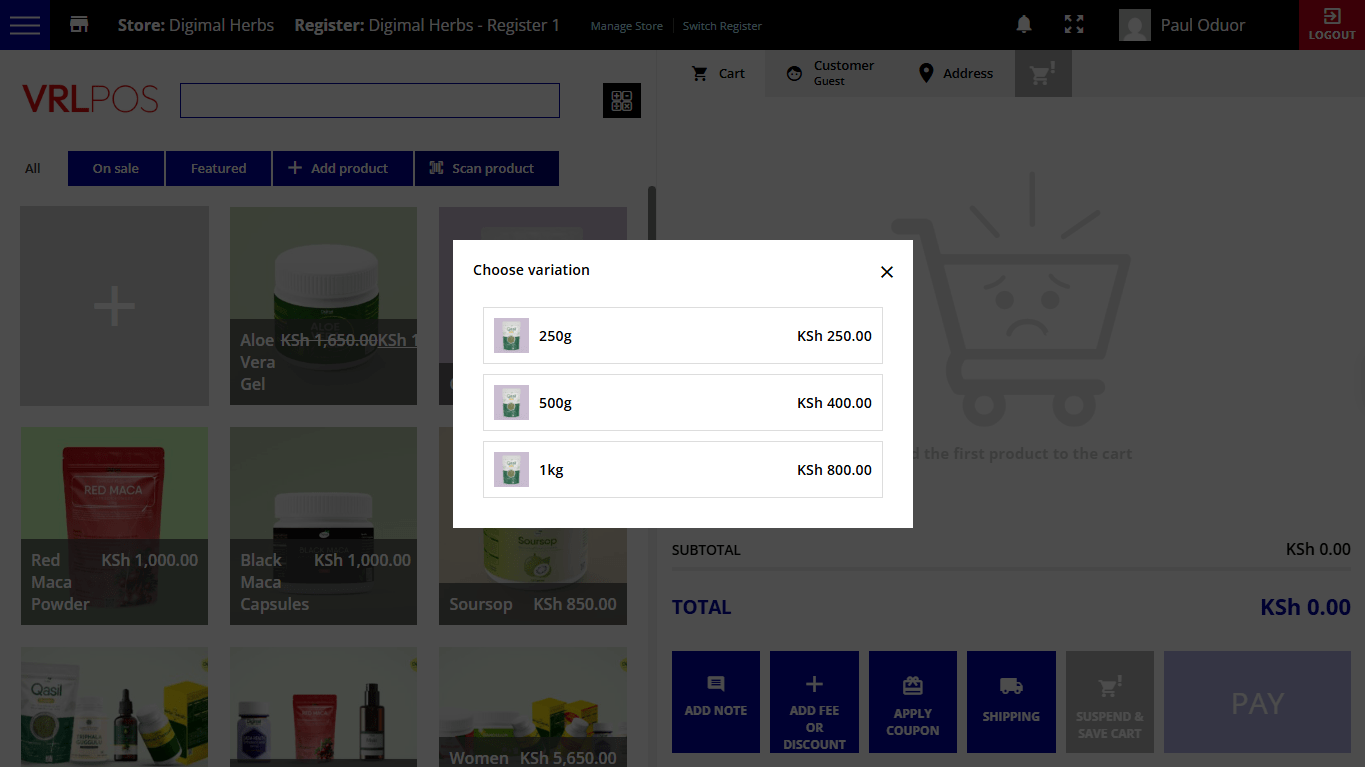Click Paul Oduor profile avatar

pyautogui.click(x=1135, y=25)
